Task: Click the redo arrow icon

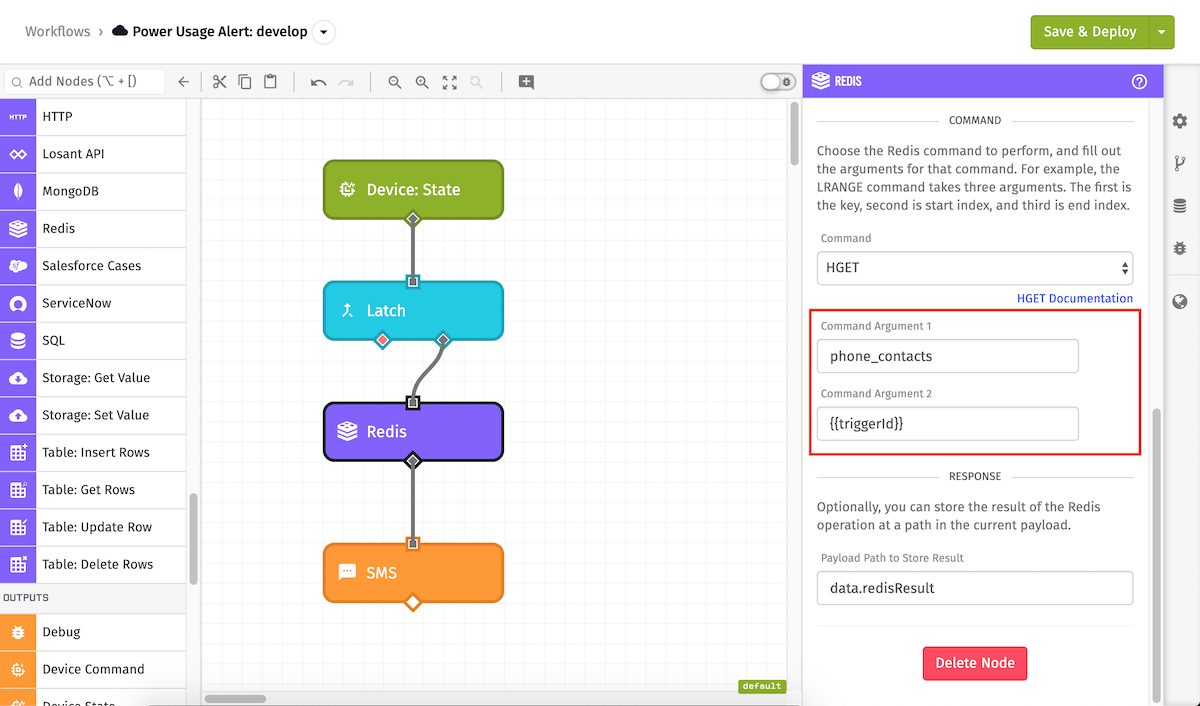Action: coord(346,82)
